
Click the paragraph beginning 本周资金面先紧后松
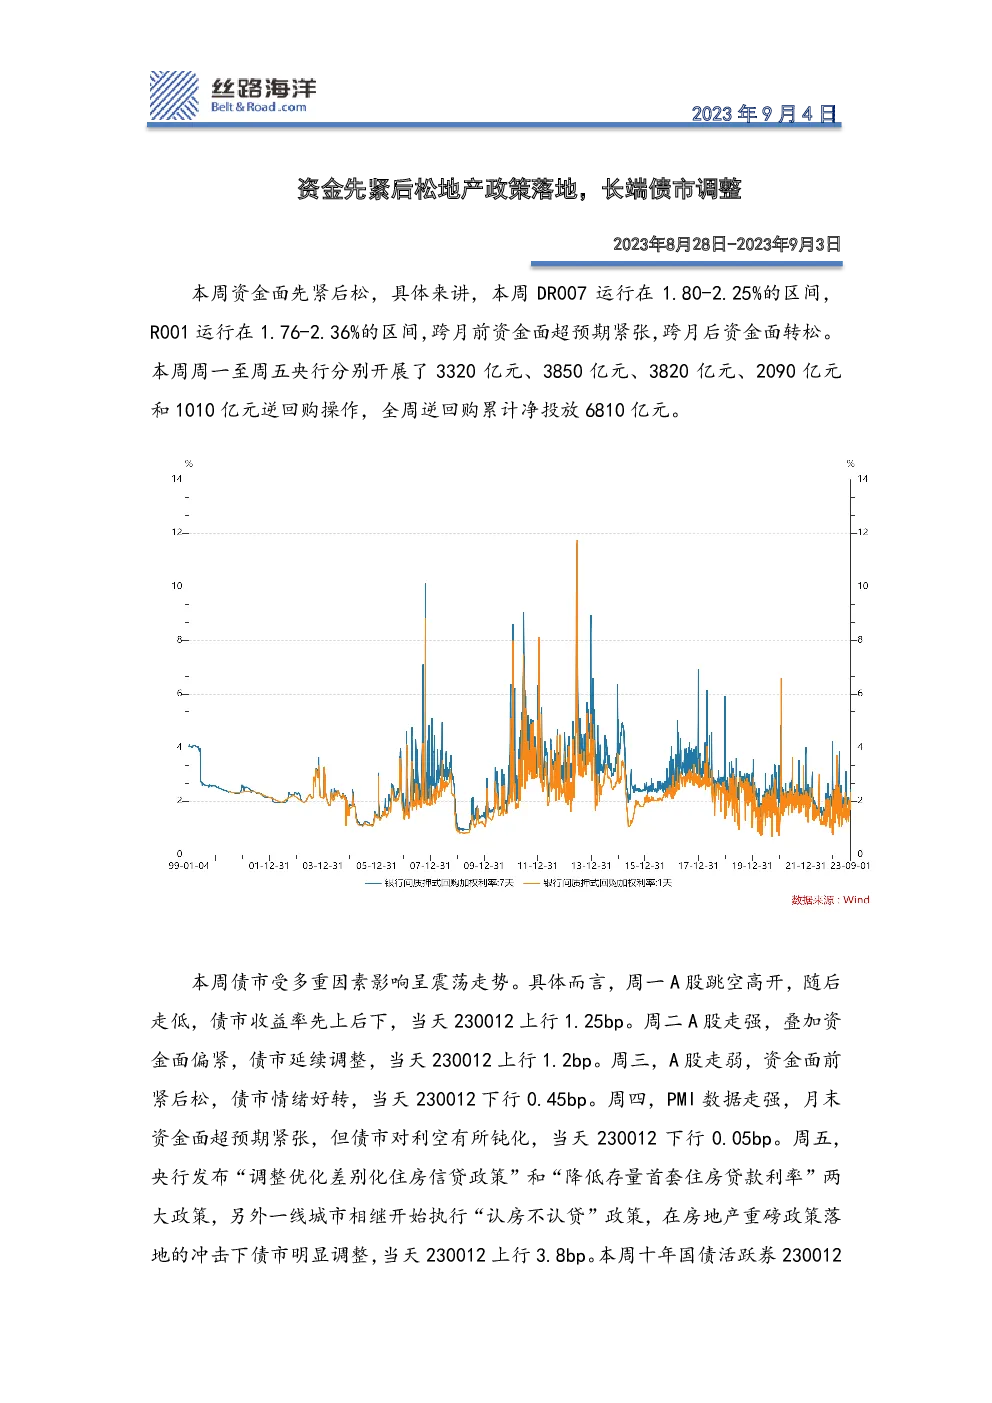click(x=496, y=351)
